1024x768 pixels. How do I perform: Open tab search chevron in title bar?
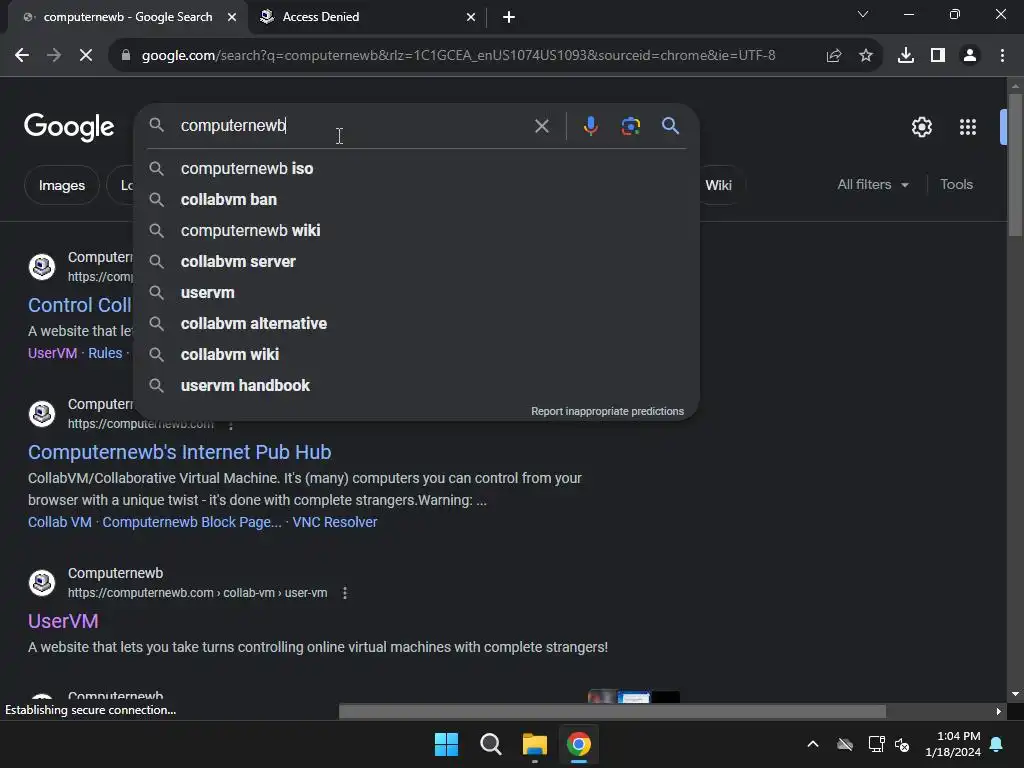(863, 14)
